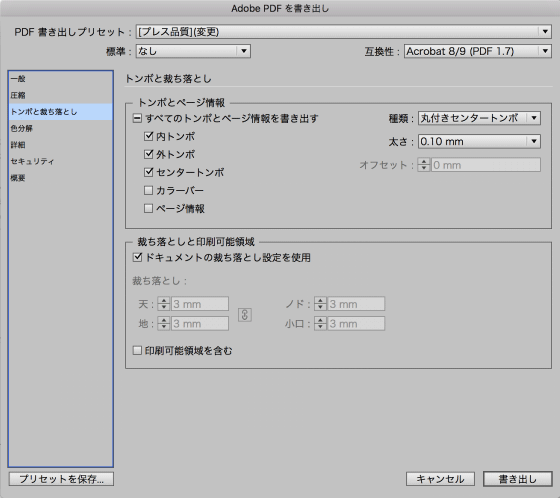560x498 pixels.
Task: Select セキュリティ in the left category list
Action: point(61,161)
